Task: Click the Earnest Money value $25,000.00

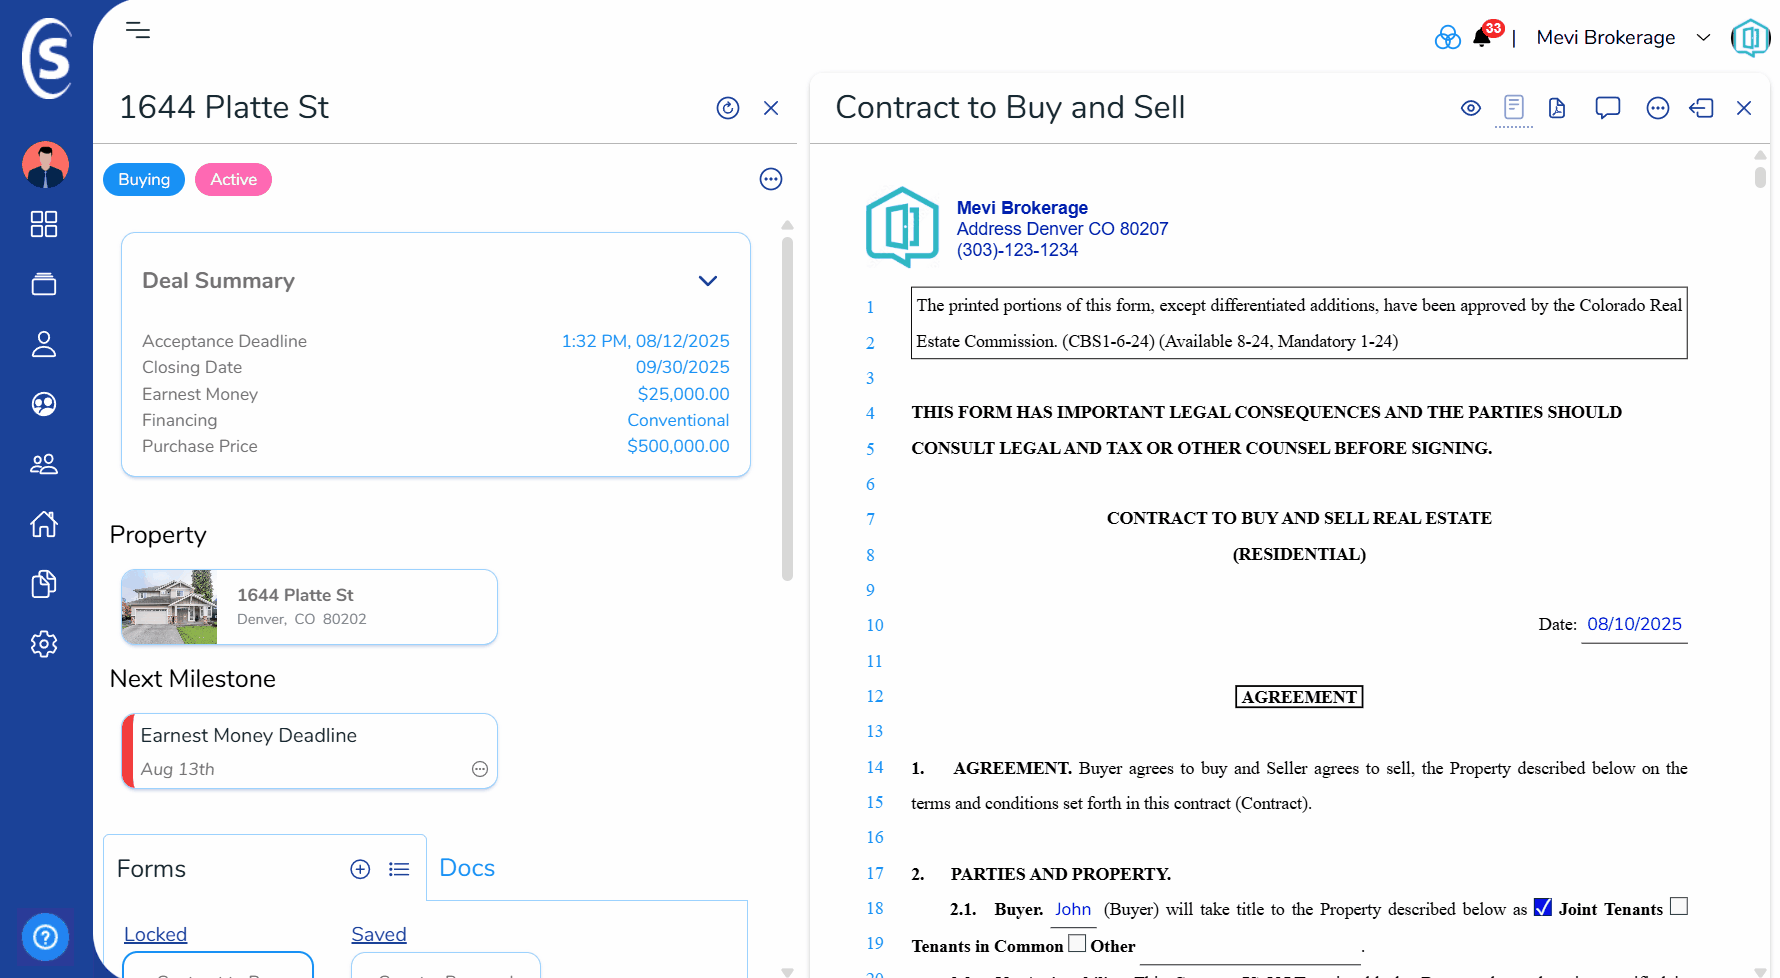Action: (x=683, y=394)
